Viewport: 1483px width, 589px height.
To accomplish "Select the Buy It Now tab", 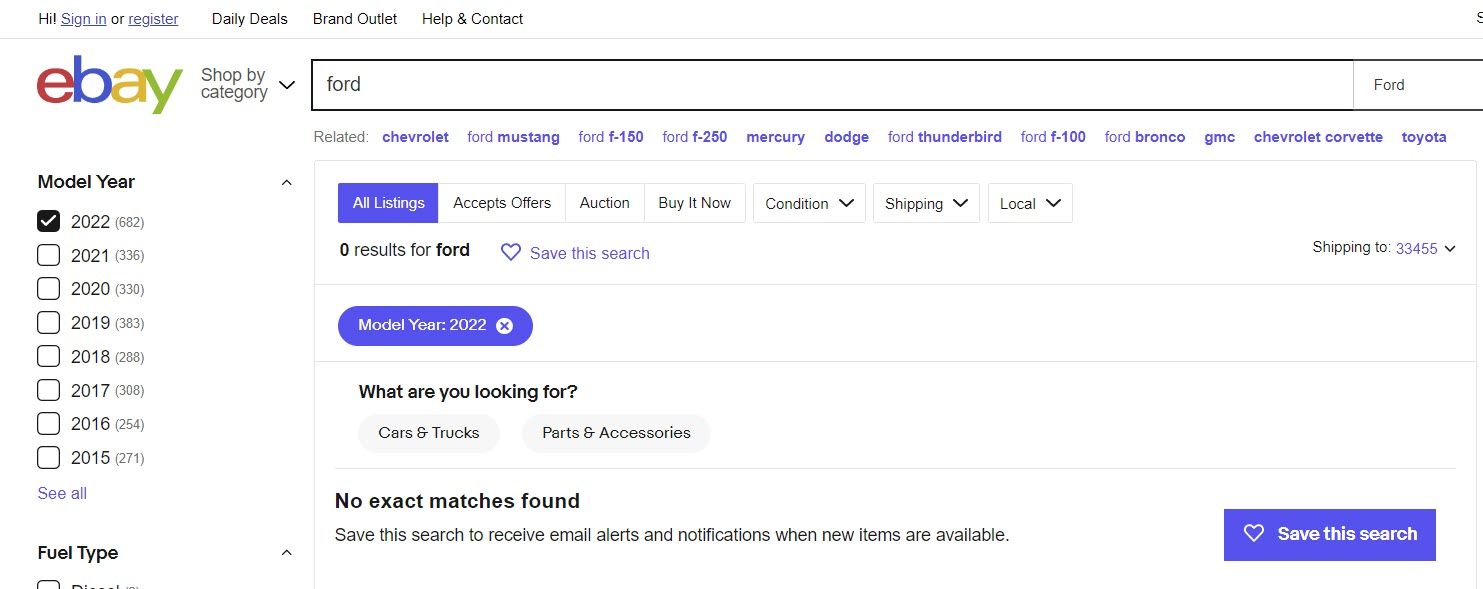I will [x=694, y=203].
